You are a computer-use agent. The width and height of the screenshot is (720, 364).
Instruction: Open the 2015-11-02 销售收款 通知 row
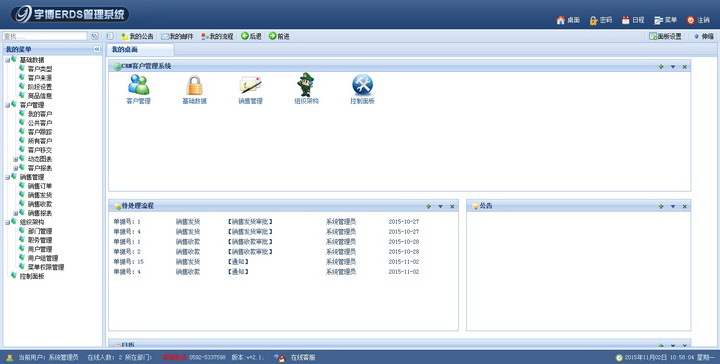pyautogui.click(x=266, y=272)
